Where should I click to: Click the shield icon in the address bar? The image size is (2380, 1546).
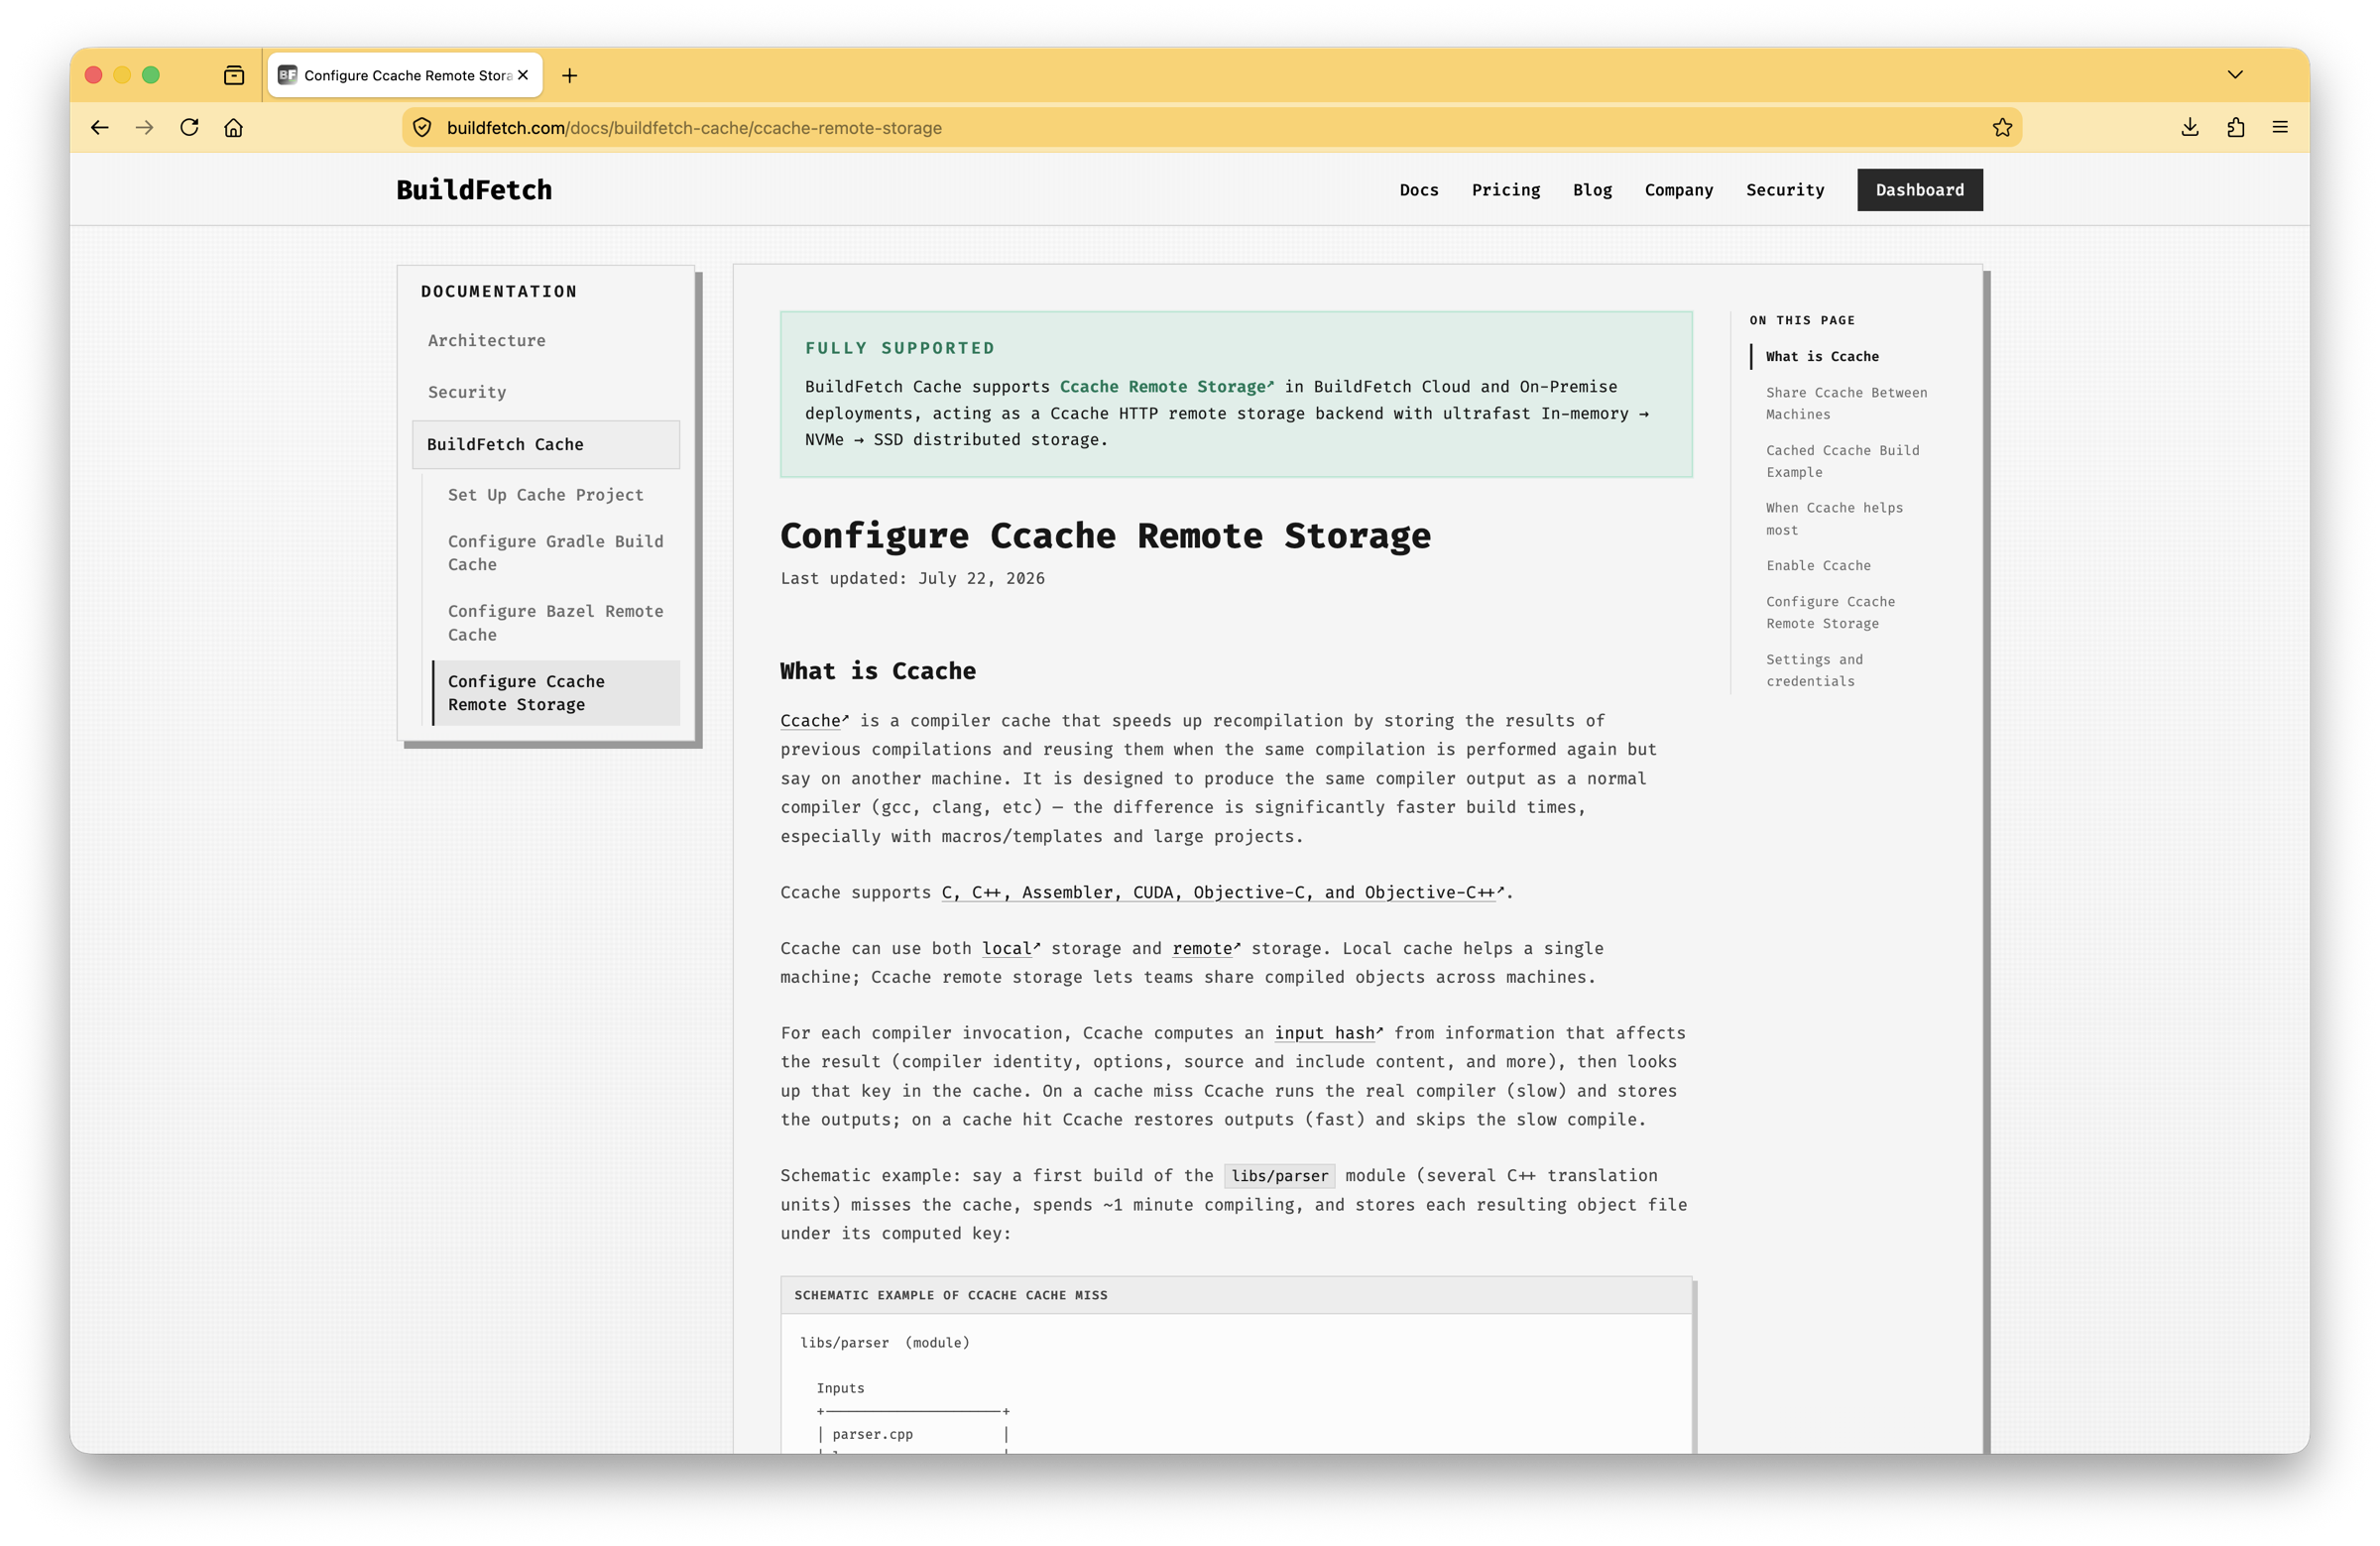coord(422,127)
